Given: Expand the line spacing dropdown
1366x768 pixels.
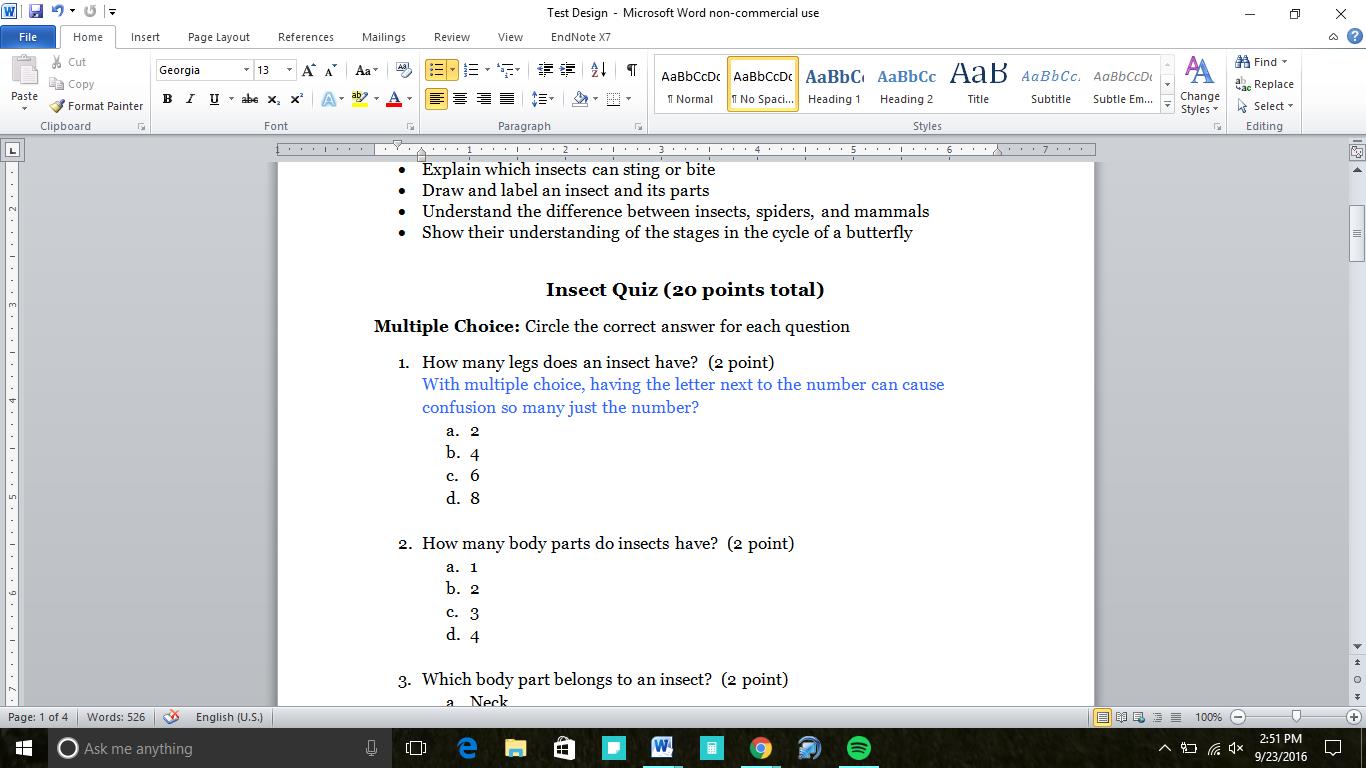Looking at the screenshot, I should click(551, 99).
